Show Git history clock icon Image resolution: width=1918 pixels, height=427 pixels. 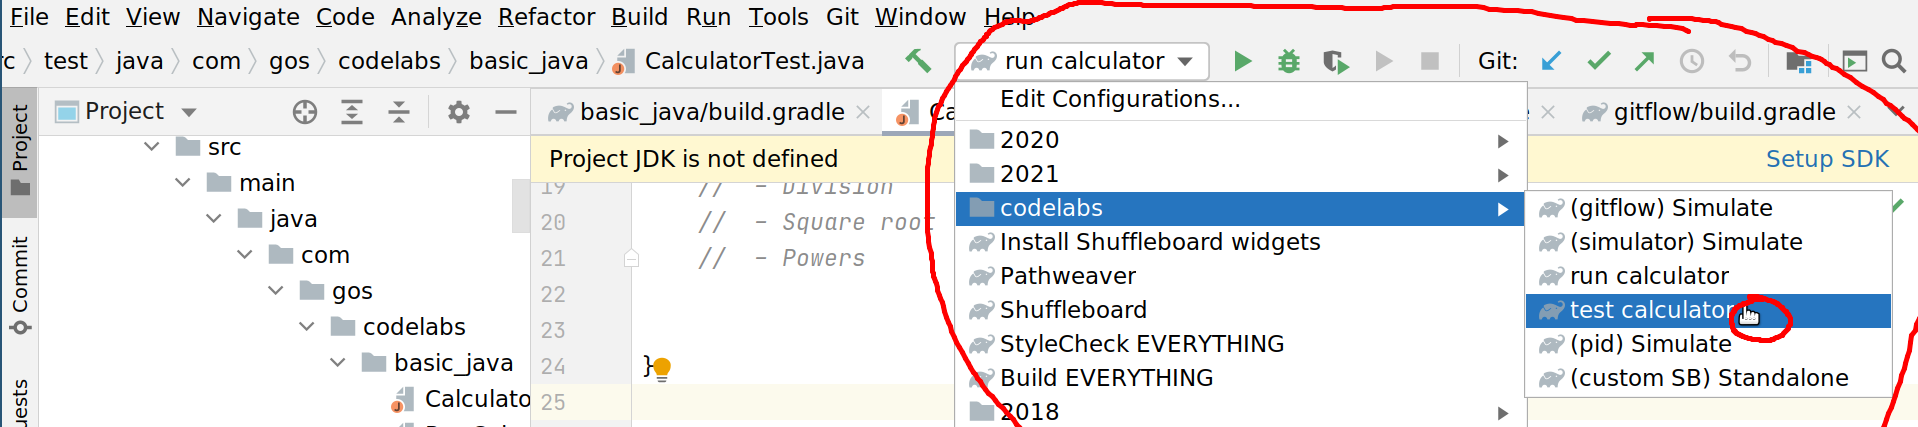coord(1691,61)
